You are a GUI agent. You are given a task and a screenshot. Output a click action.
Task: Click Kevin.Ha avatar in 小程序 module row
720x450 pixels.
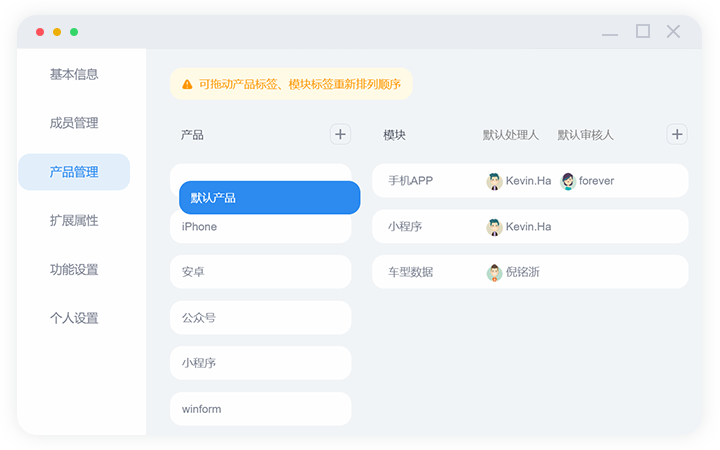click(x=494, y=227)
